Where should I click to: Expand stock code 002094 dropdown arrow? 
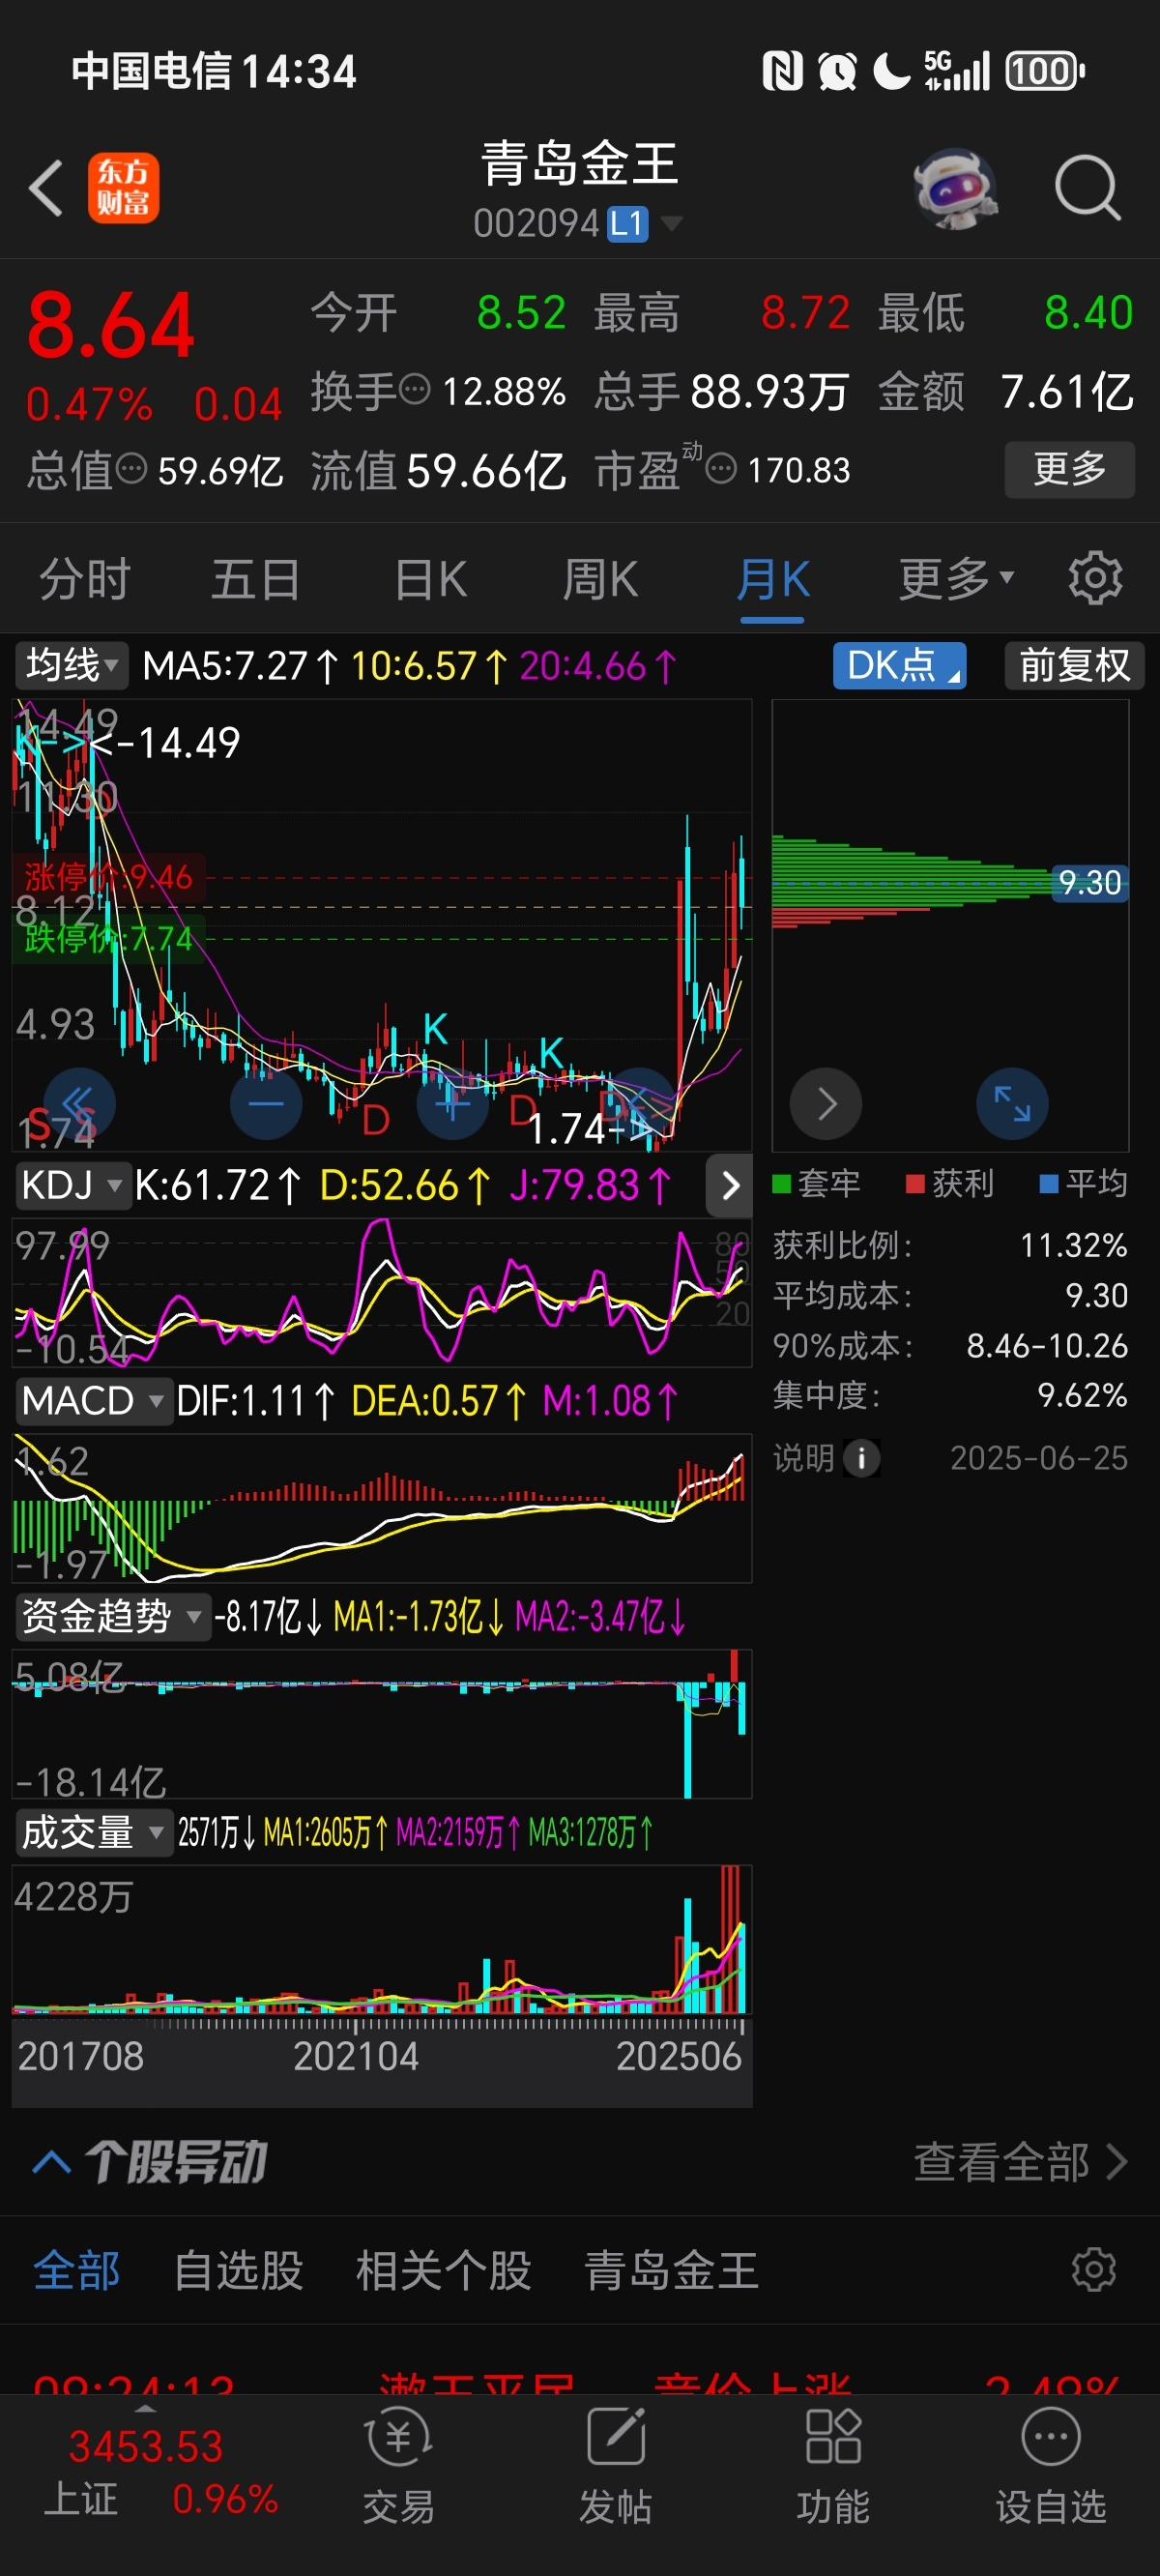671,222
